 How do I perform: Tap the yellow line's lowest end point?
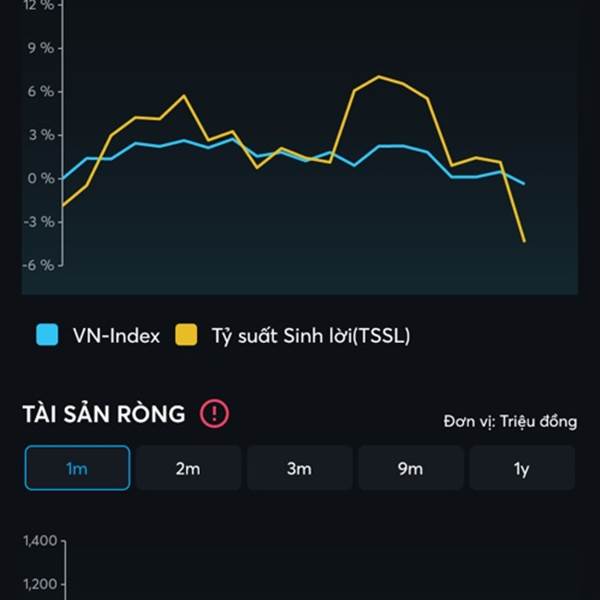524,241
